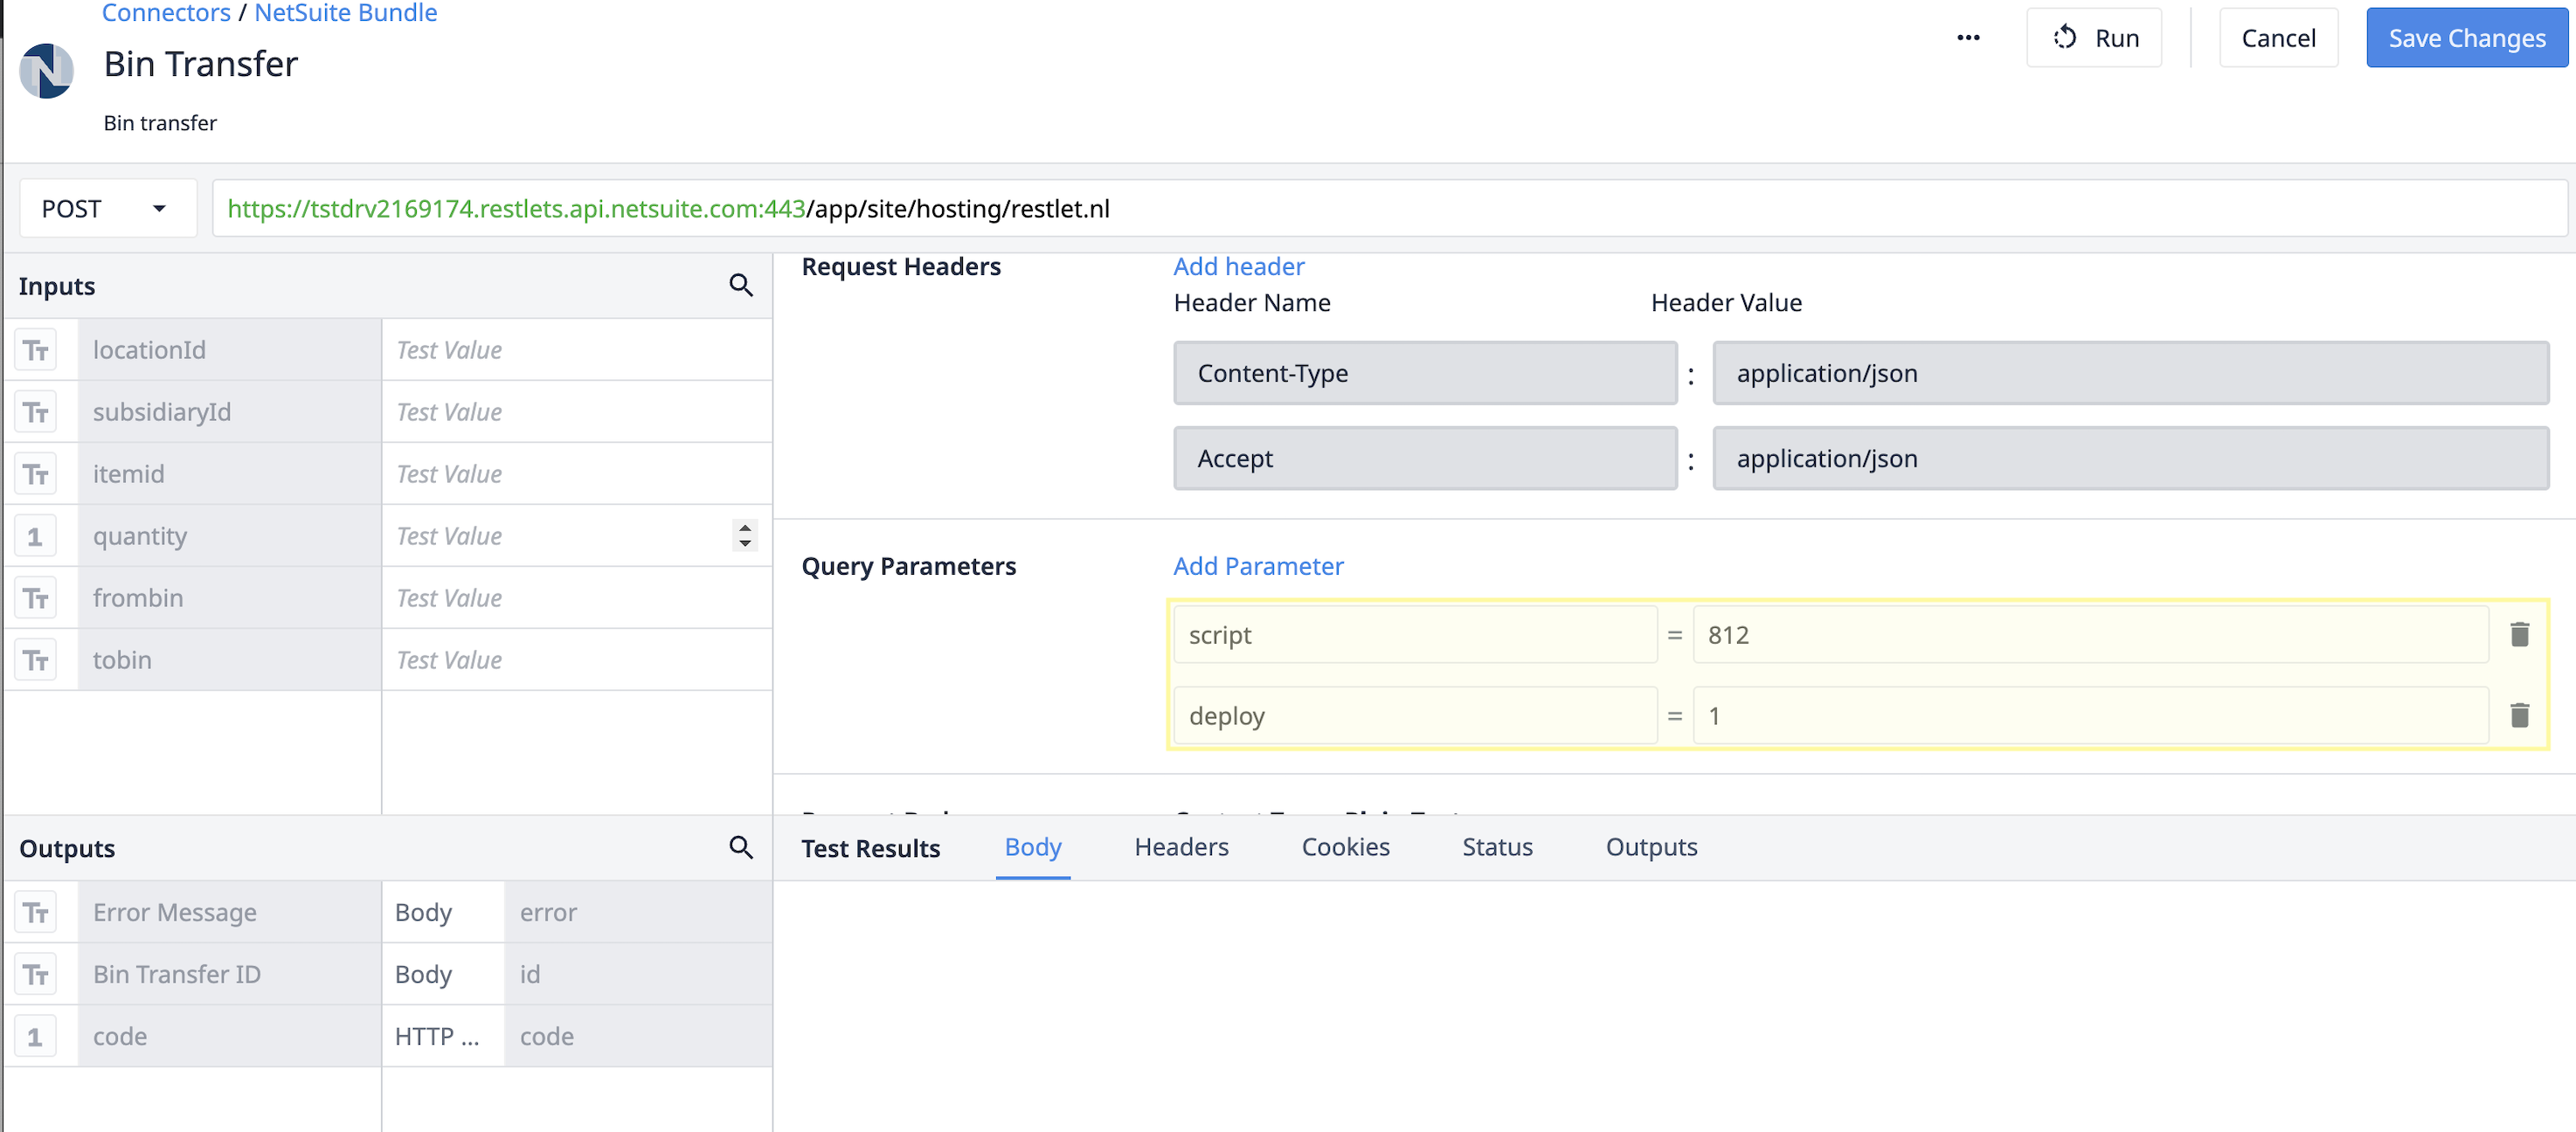Click Add header link
Screen dimensions: 2576x1132
[1239, 266]
